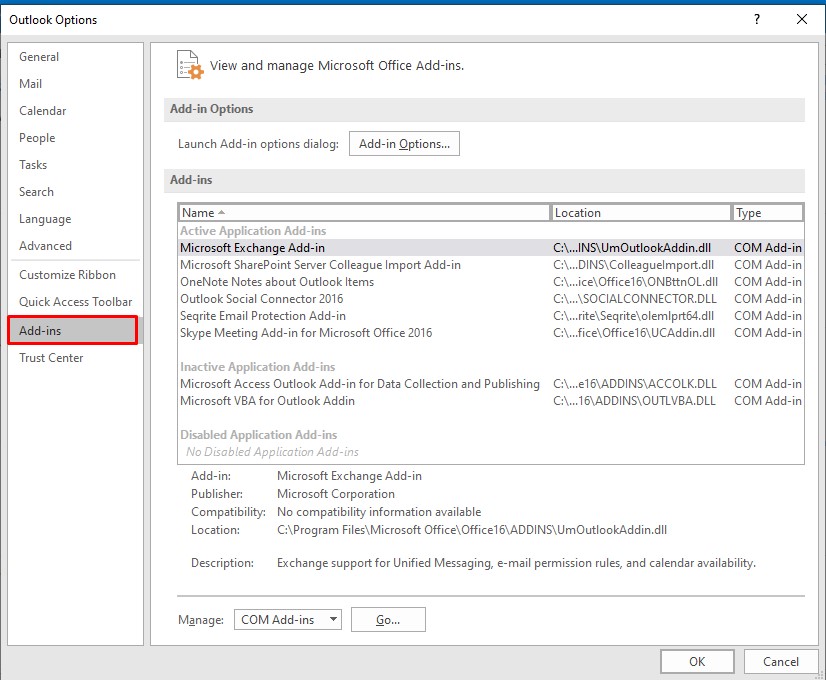Click the Add-ins gear icon in header
The width and height of the screenshot is (826, 680).
[x=189, y=64]
